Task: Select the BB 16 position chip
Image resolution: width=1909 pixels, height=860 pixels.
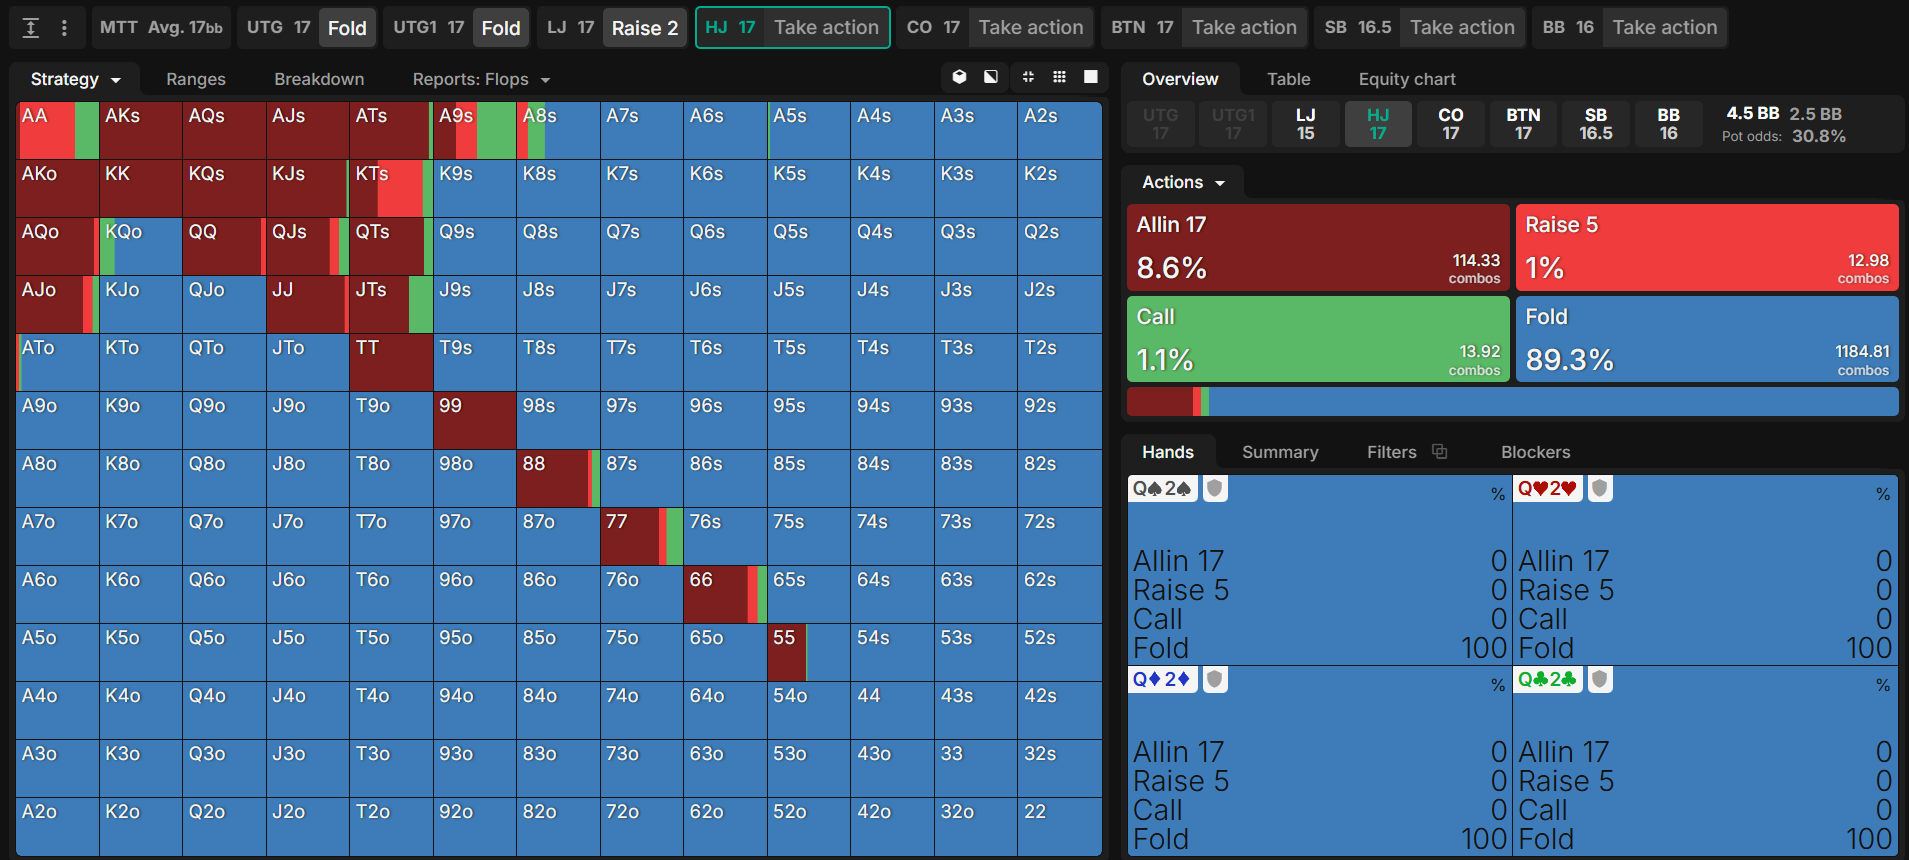Action: click(x=1669, y=124)
